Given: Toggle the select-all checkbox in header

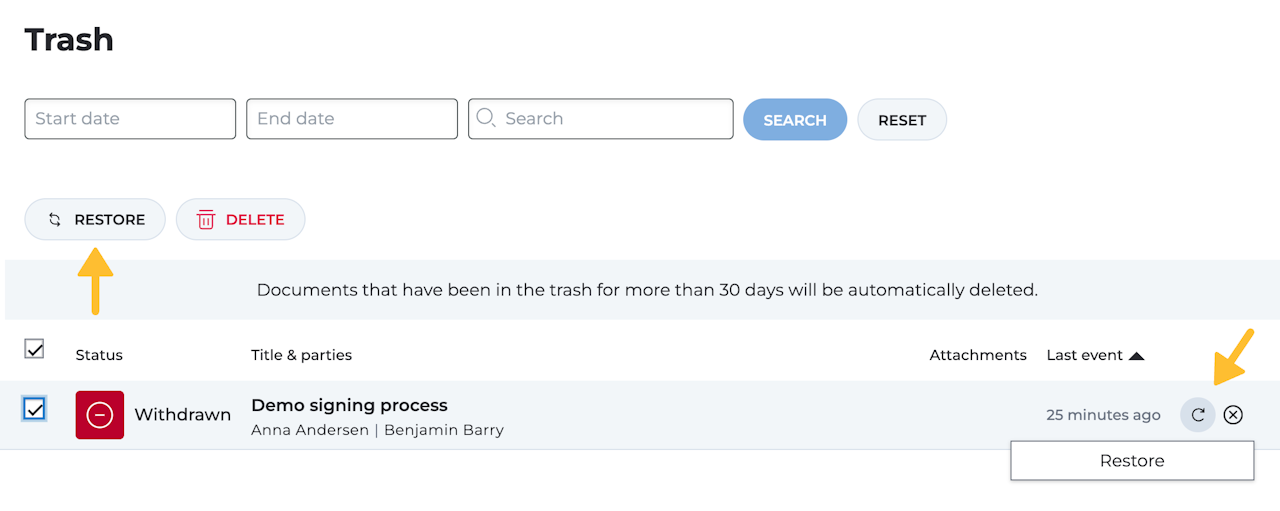Looking at the screenshot, I should click(34, 349).
